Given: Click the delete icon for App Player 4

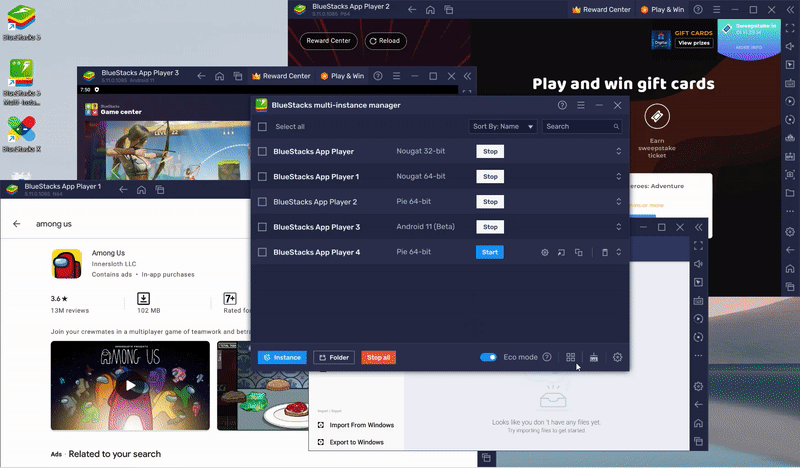Looking at the screenshot, I should pos(604,252).
